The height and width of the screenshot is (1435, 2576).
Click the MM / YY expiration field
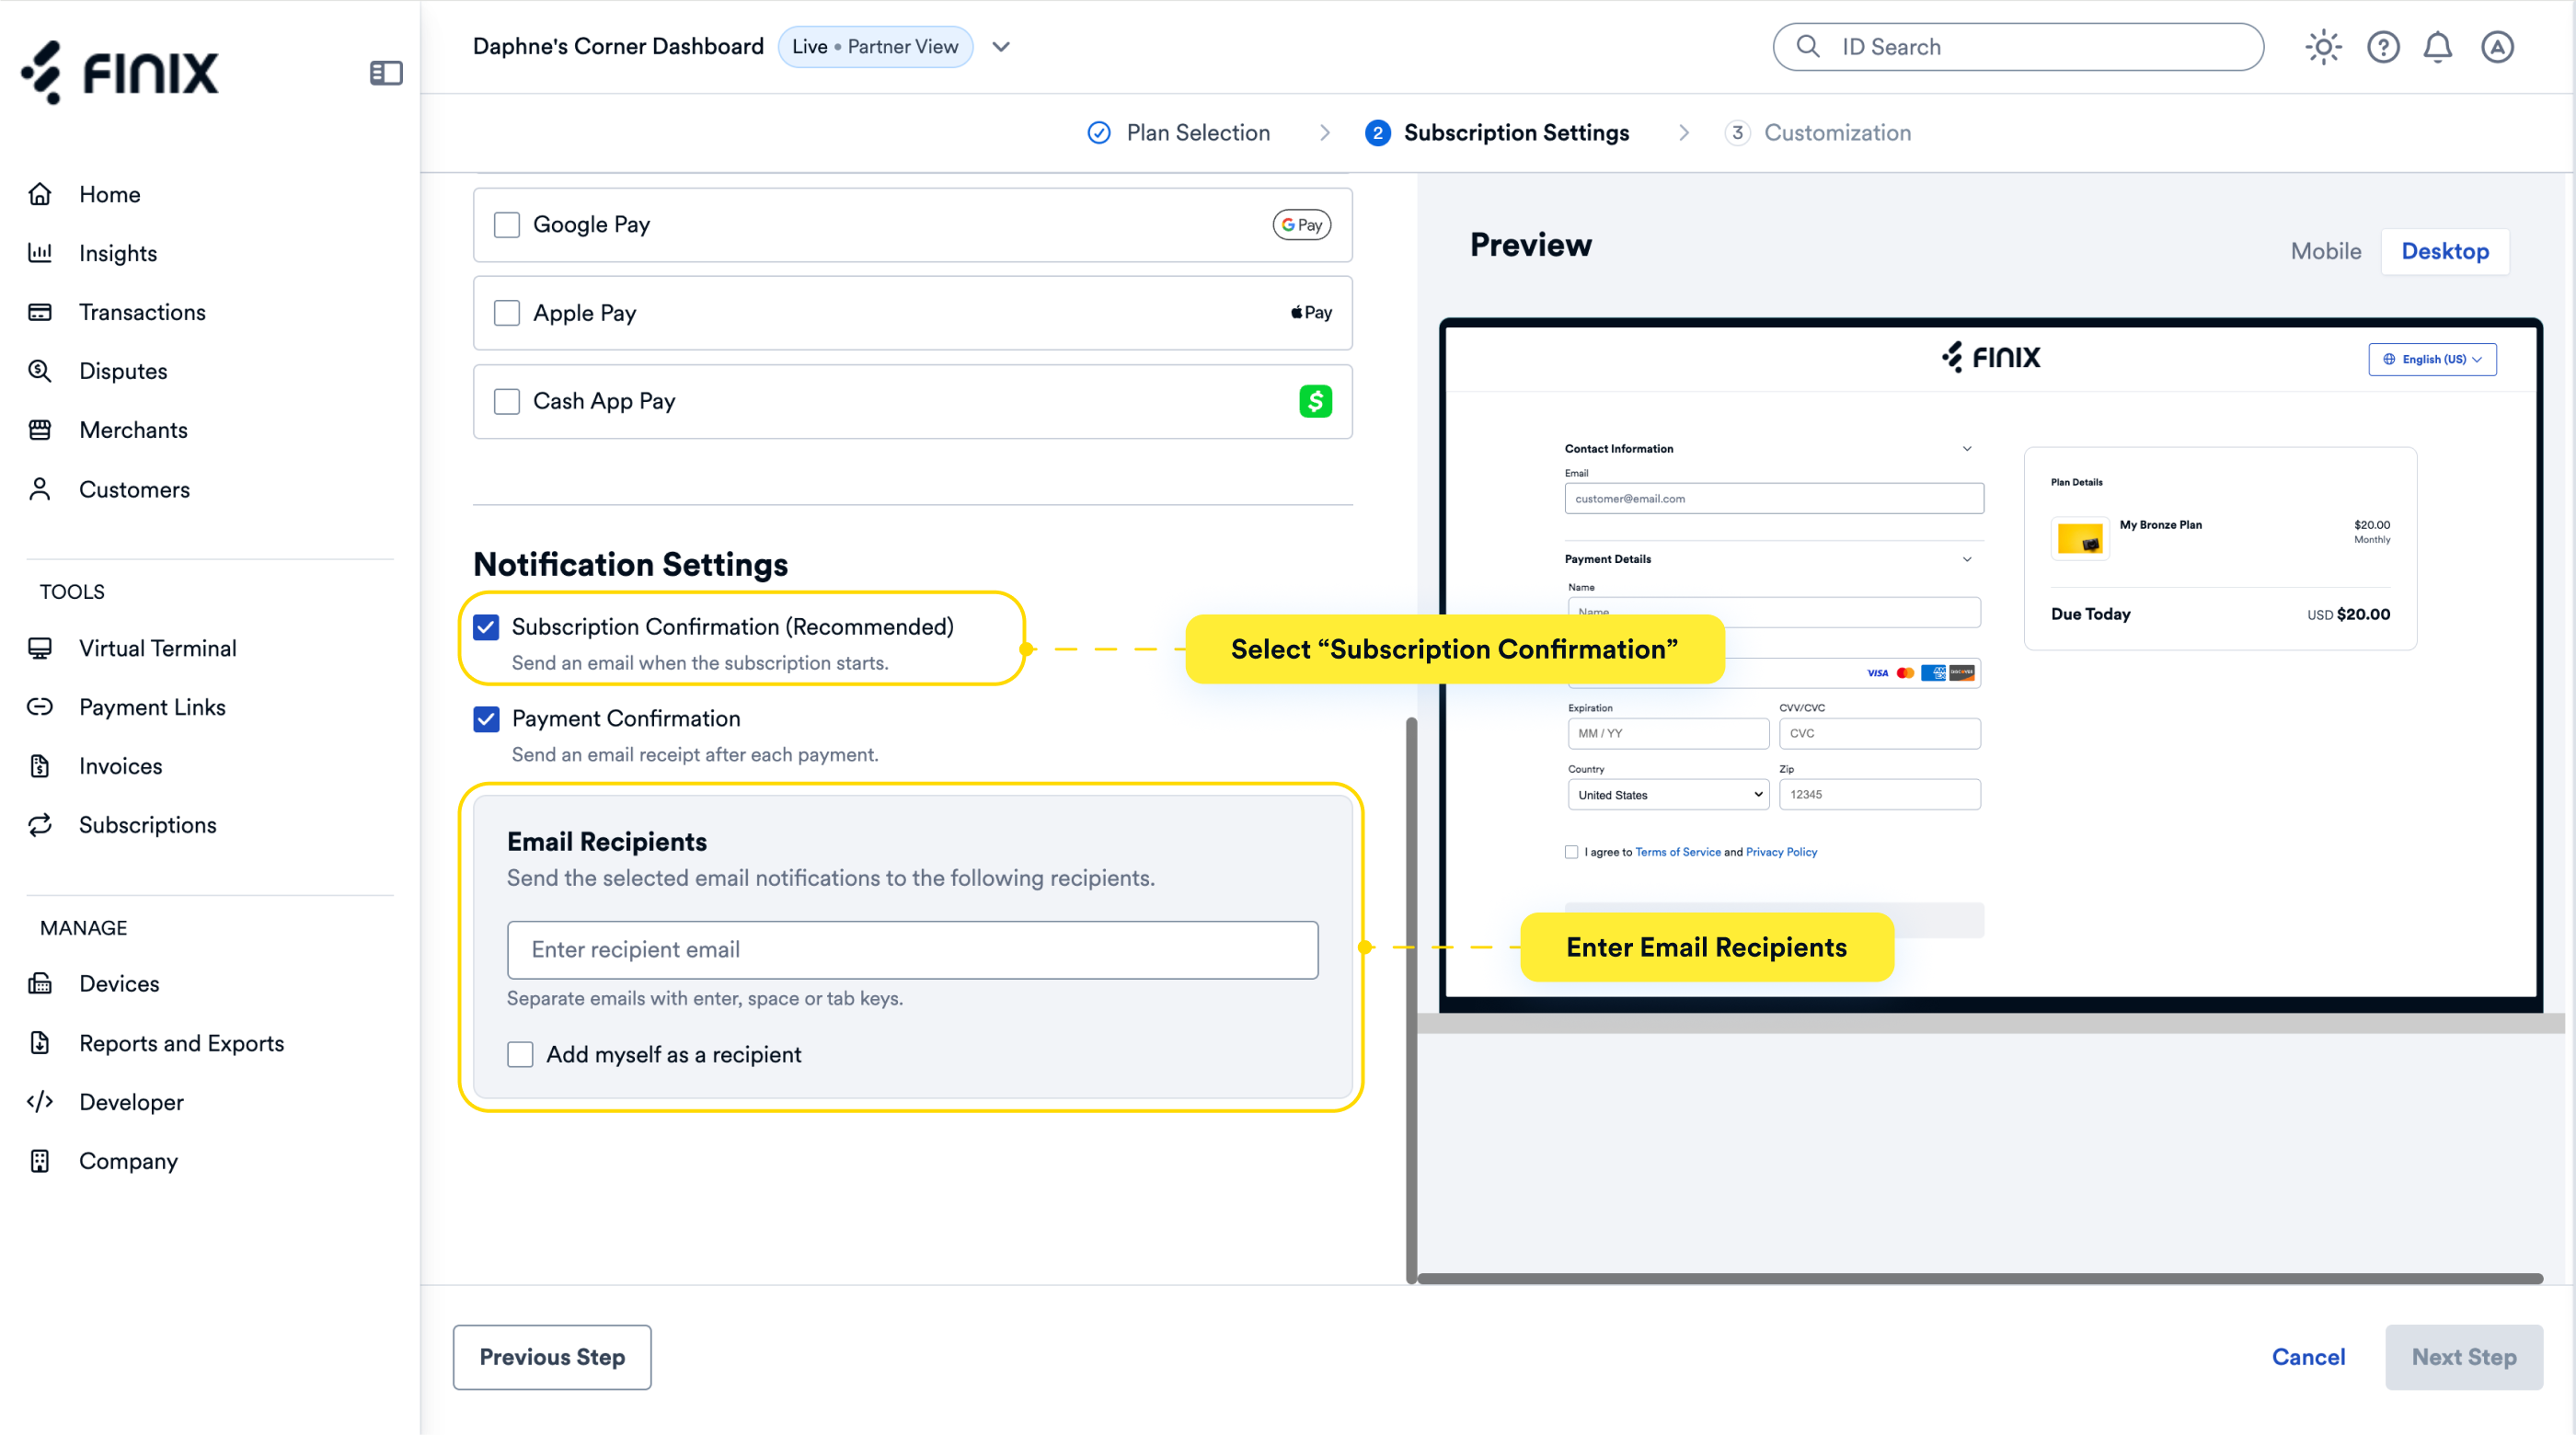coord(1668,733)
